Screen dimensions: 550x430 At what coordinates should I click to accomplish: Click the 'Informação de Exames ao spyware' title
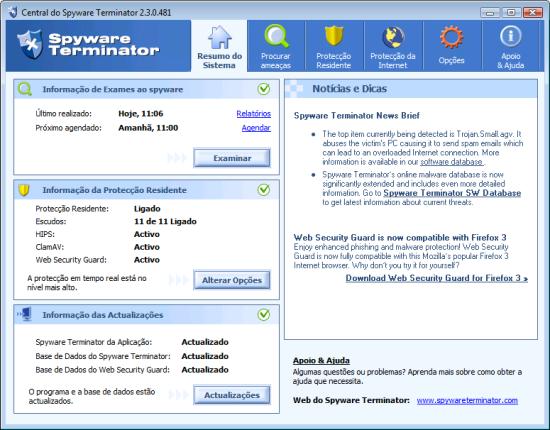113,89
